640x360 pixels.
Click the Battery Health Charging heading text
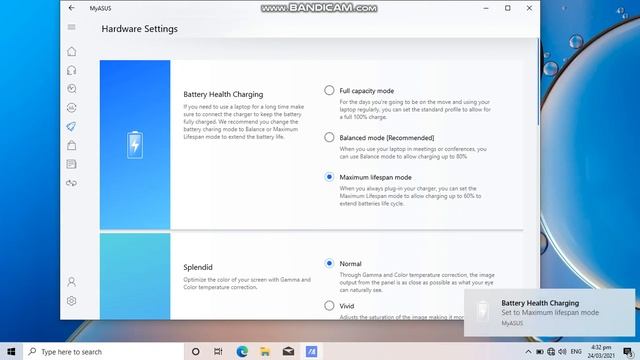coord(223,94)
